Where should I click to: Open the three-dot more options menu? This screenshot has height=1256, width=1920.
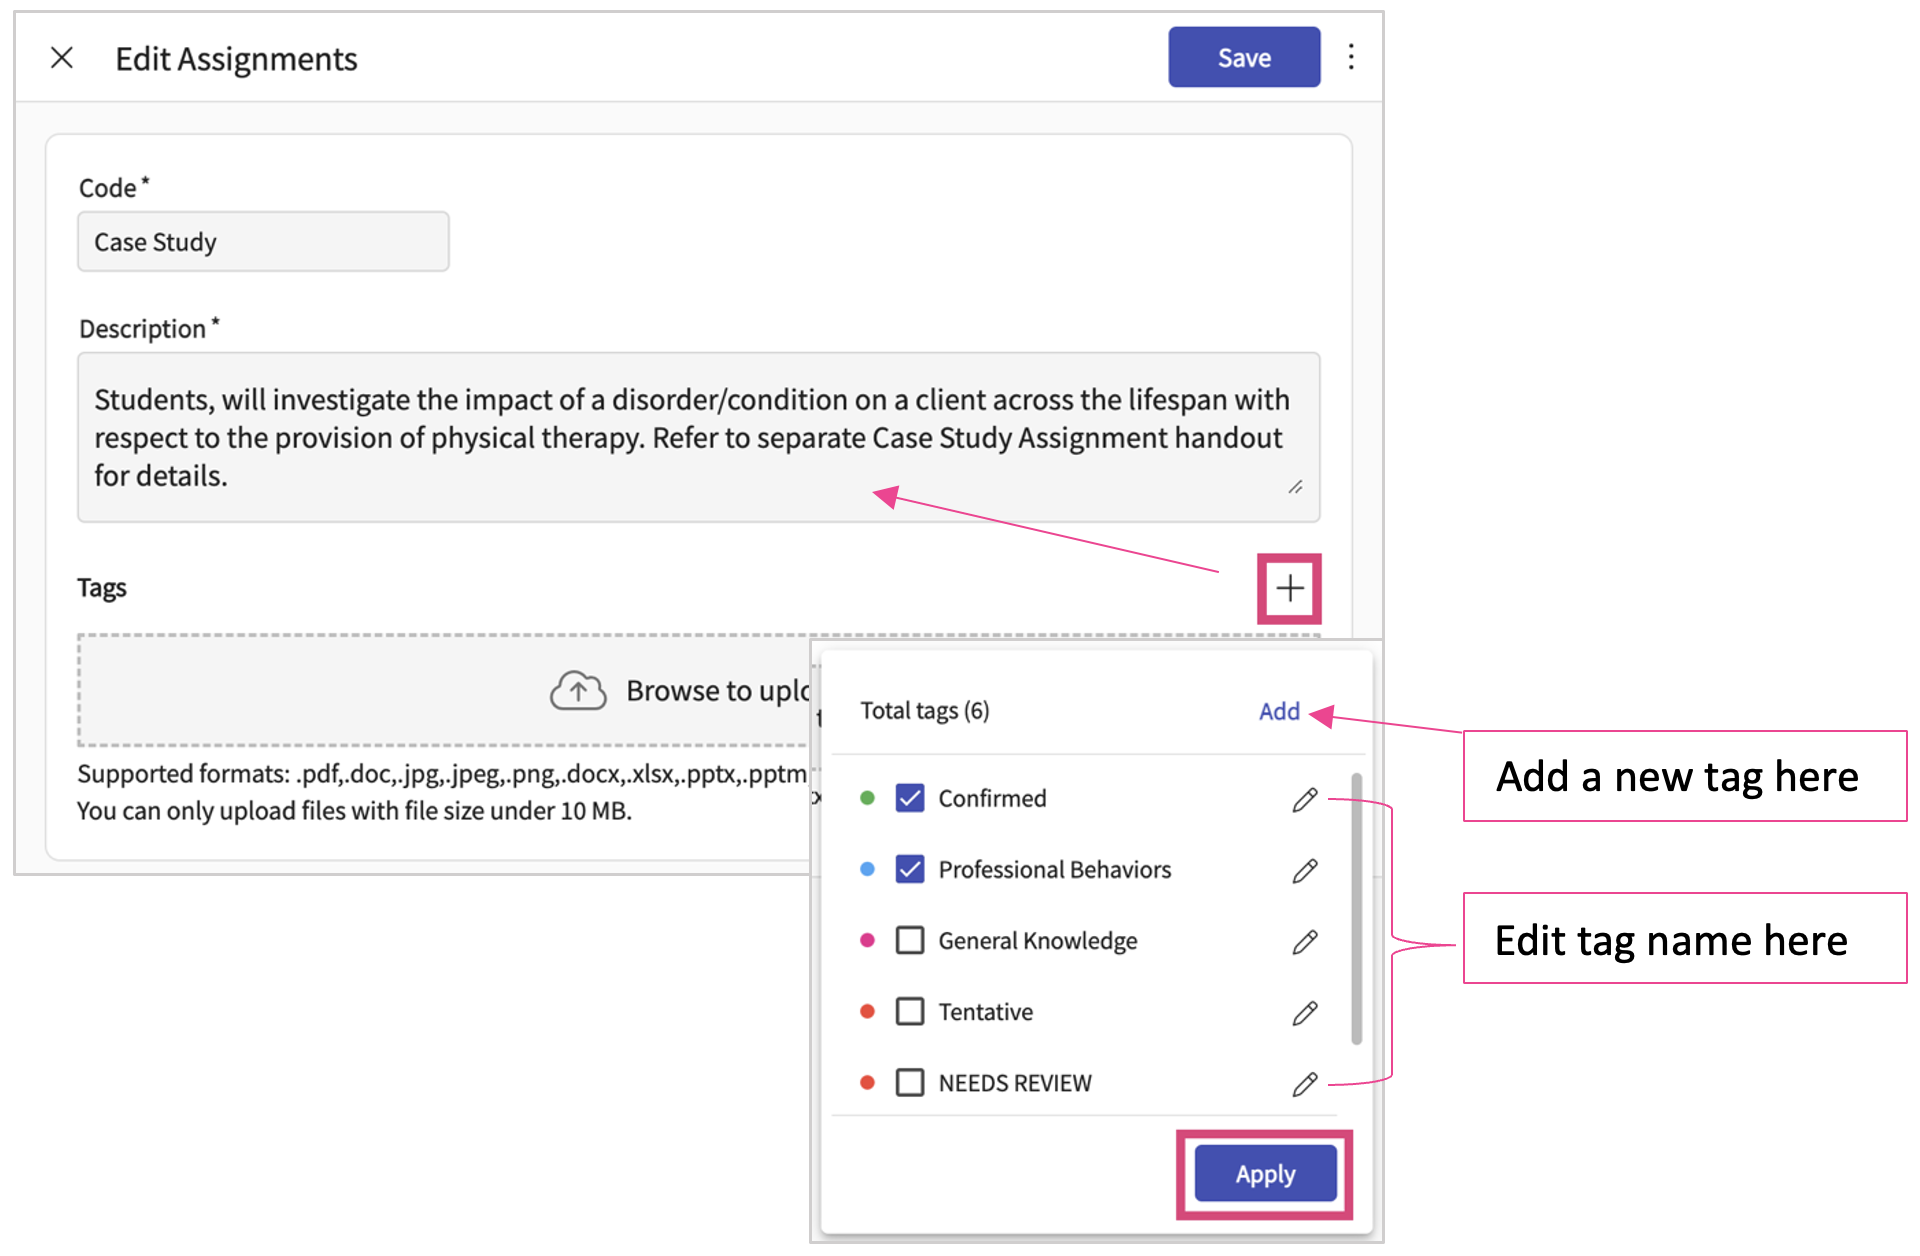[x=1351, y=57]
